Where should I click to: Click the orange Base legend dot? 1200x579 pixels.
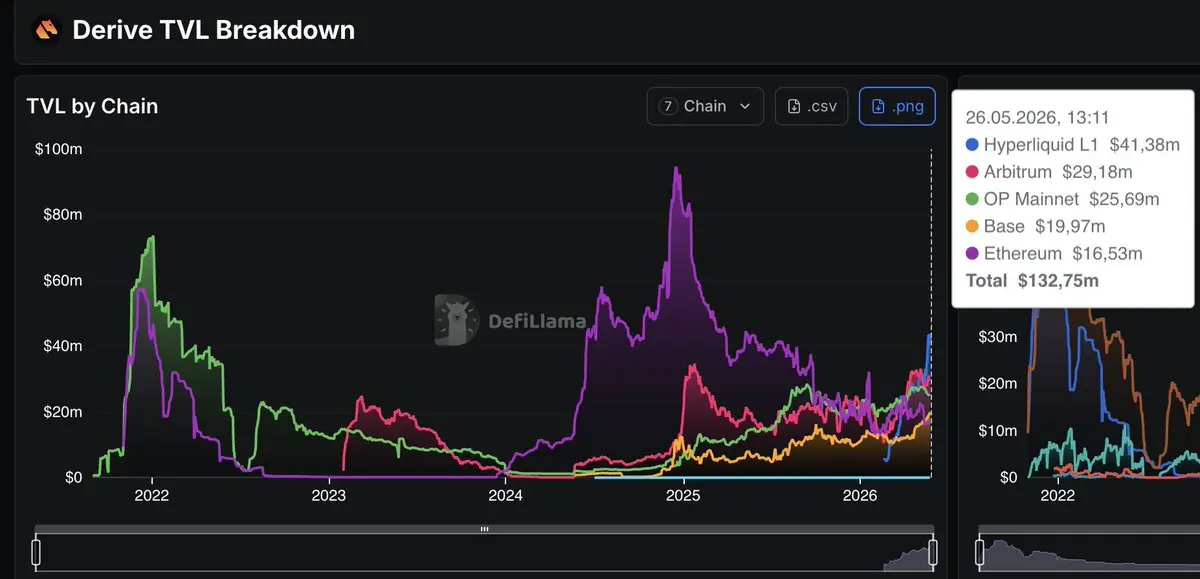click(971, 226)
